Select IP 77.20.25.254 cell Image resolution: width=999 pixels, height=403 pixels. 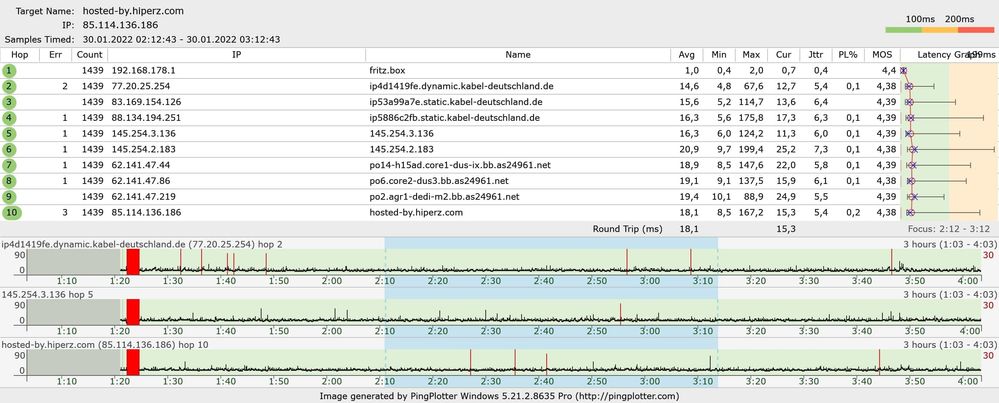pyautogui.click(x=140, y=86)
